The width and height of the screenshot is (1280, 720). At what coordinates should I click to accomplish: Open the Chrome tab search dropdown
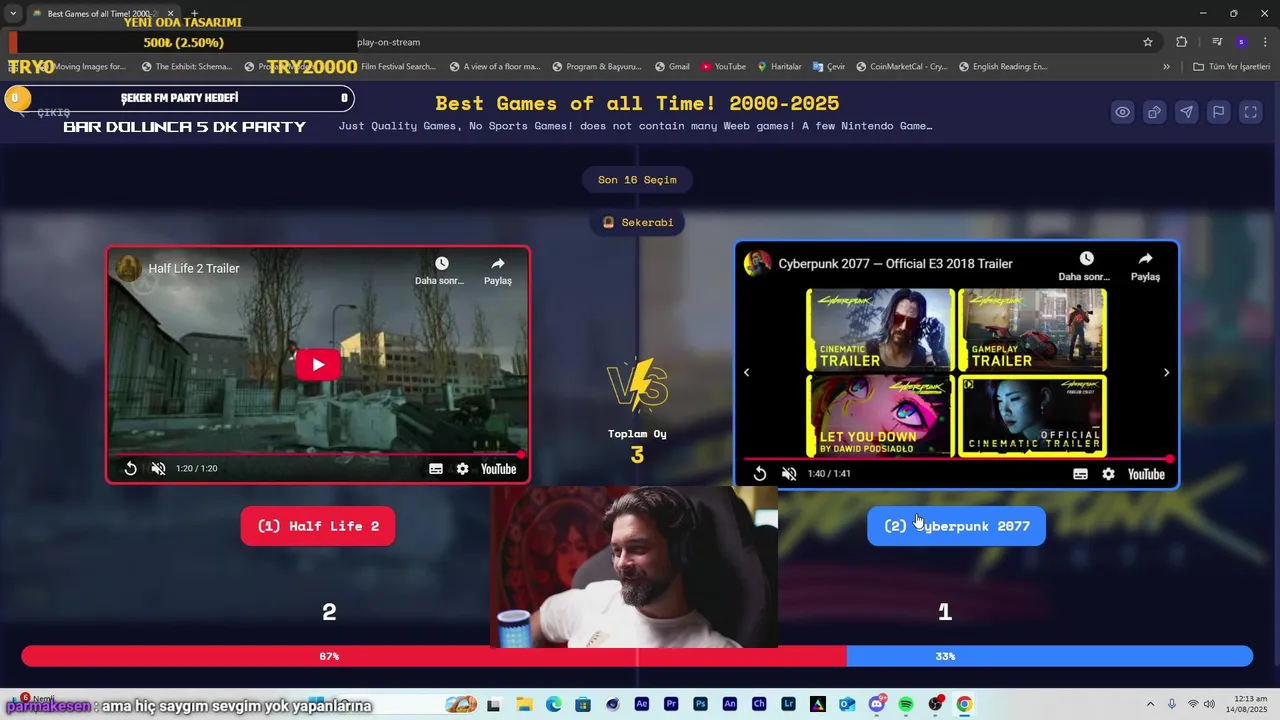(12, 14)
